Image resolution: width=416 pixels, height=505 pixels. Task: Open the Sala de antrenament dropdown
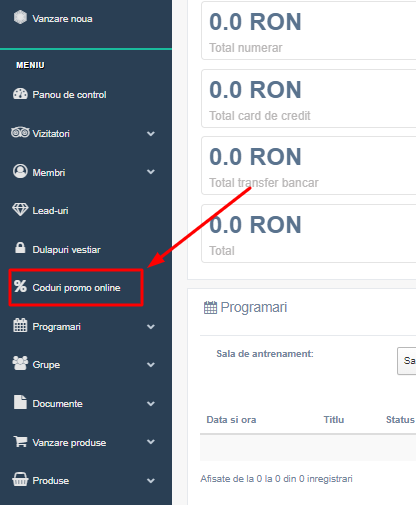(x=407, y=361)
